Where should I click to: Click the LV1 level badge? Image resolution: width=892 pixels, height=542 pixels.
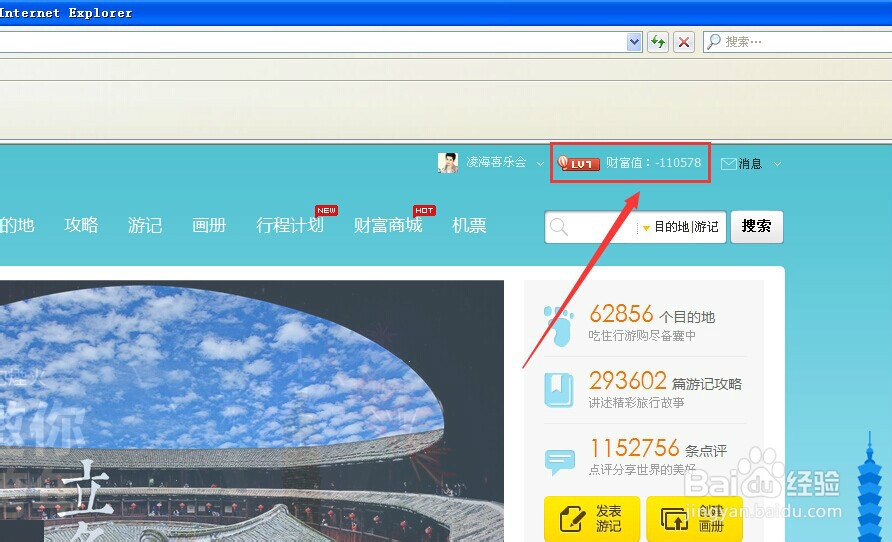579,163
